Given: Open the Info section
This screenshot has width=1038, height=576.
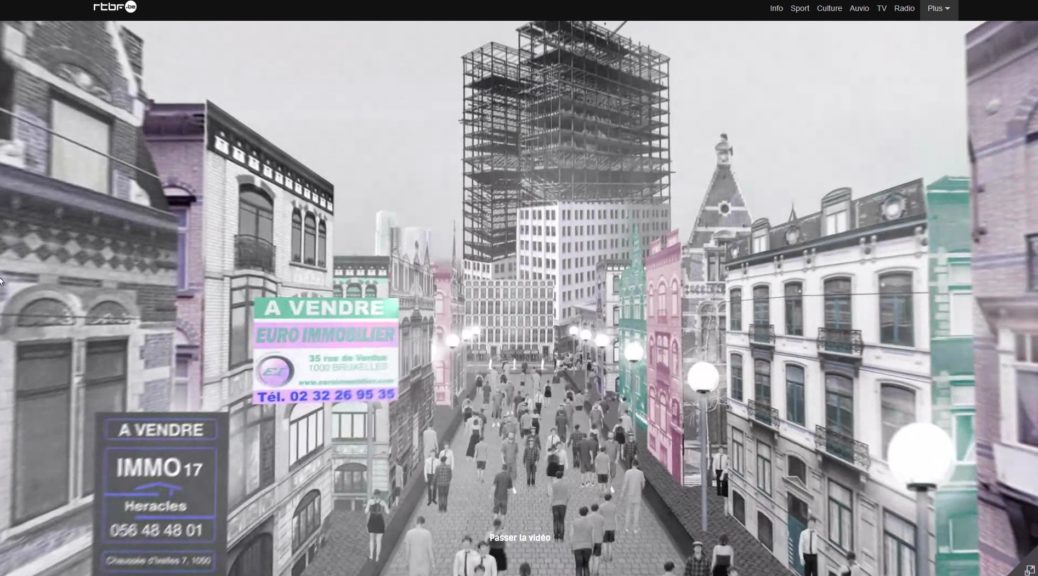Looking at the screenshot, I should (776, 9).
